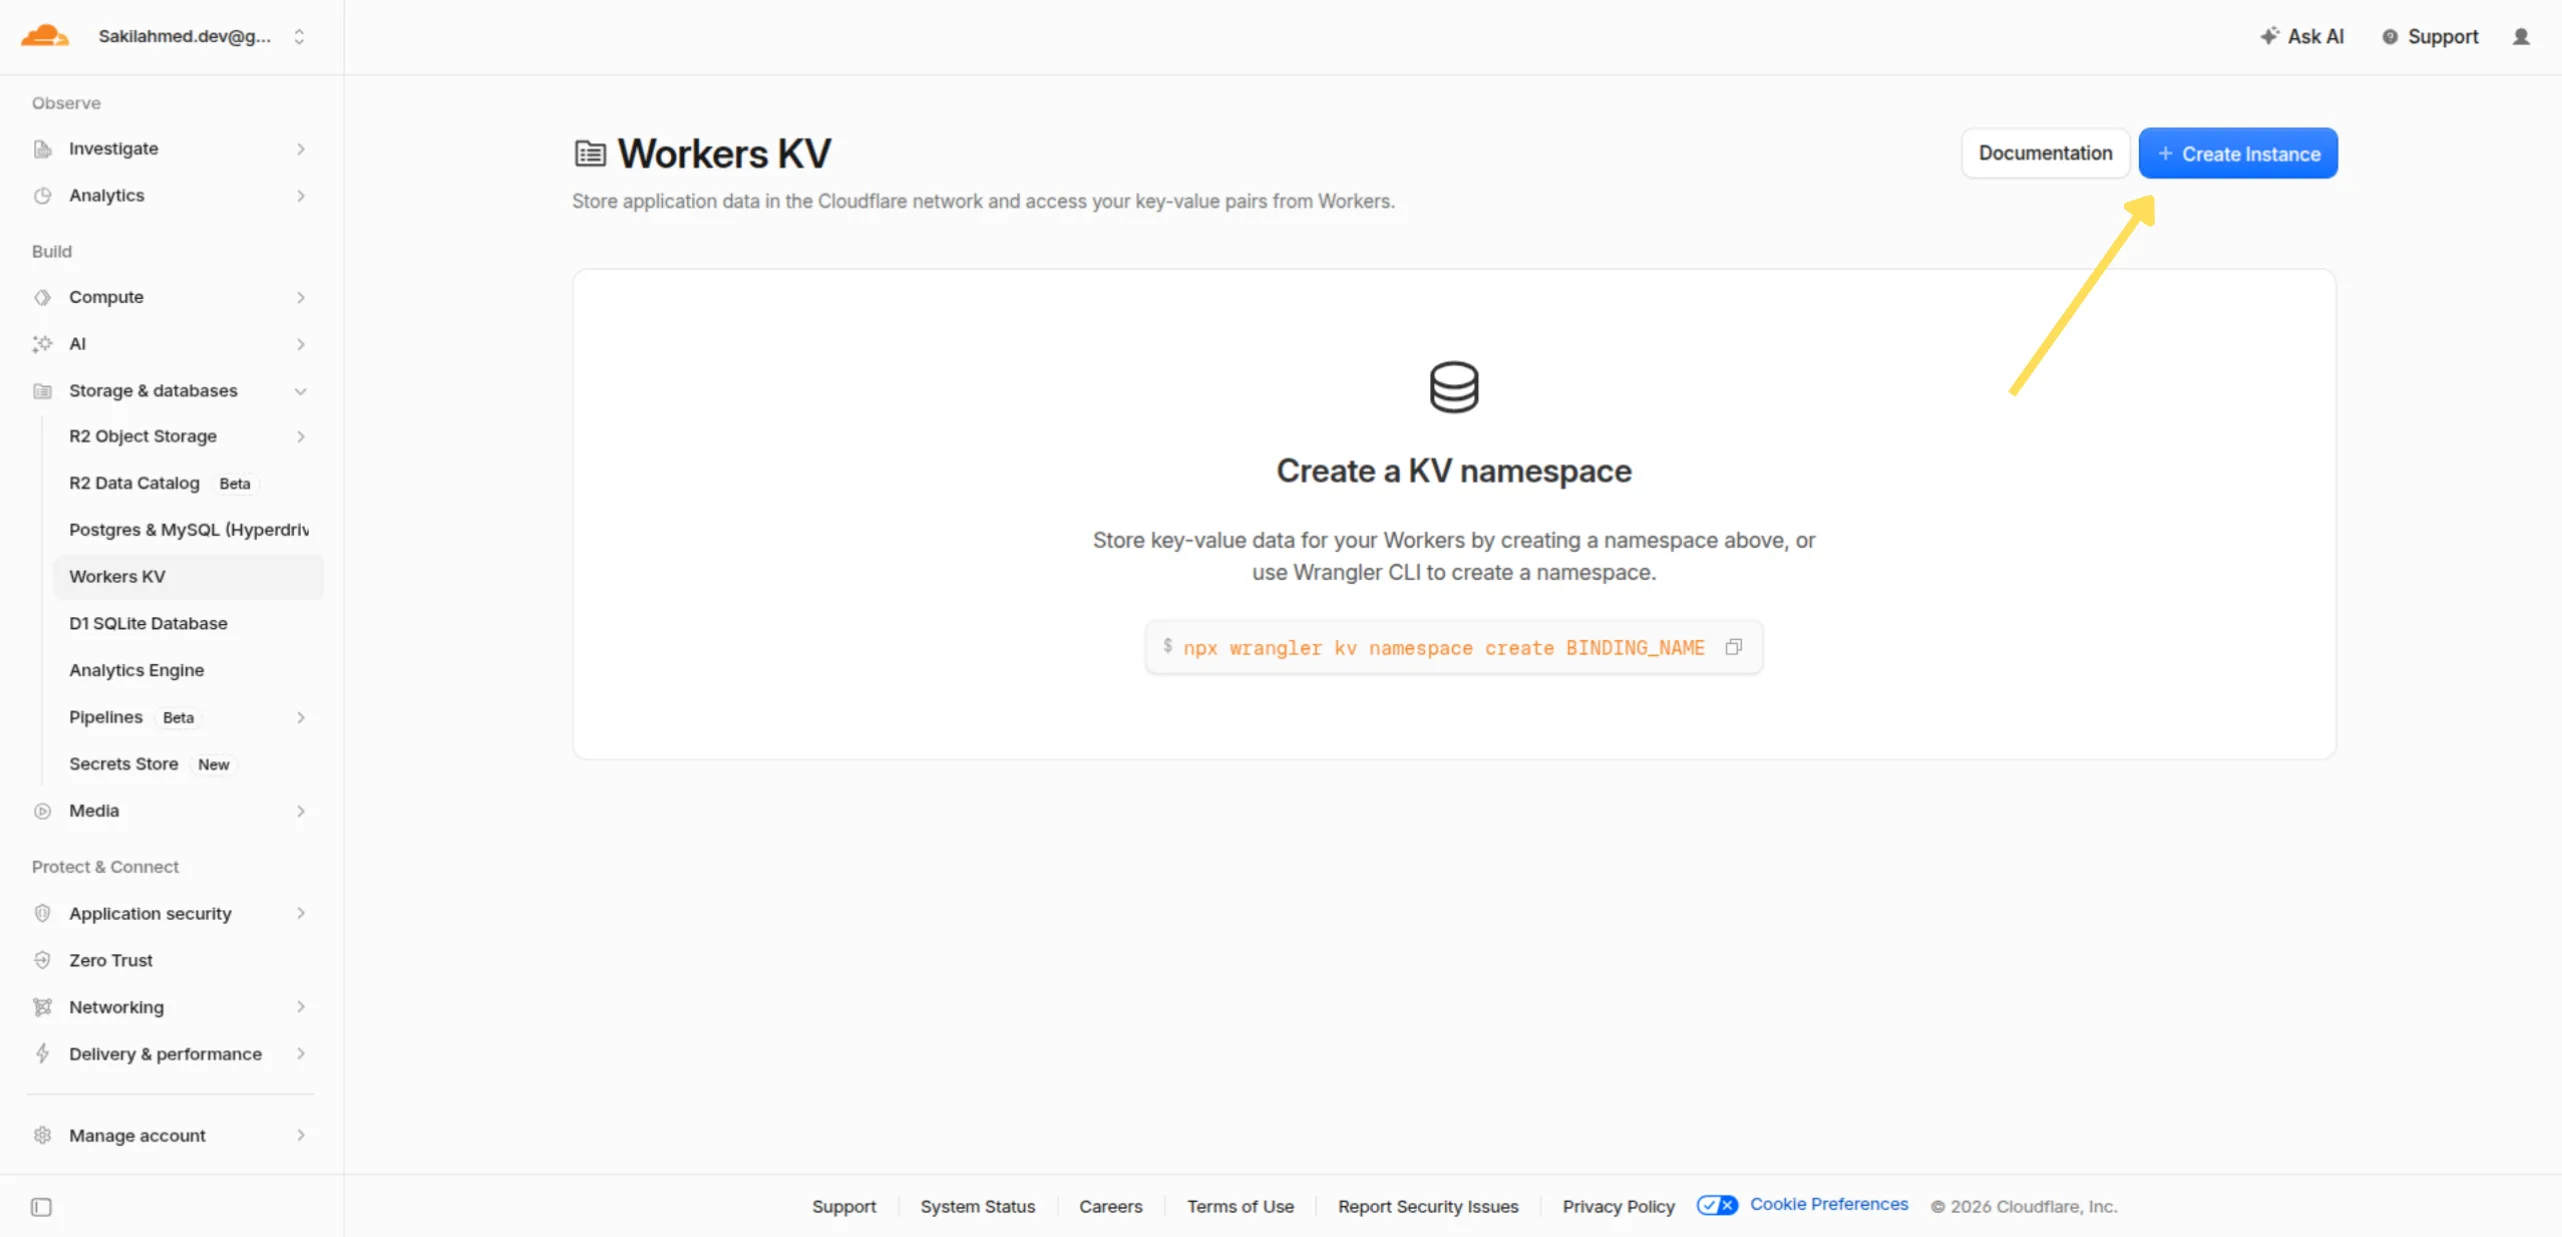Viewport: 2562px width, 1237px height.
Task: Open Zero Trust in sidebar
Action: click(x=170, y=960)
